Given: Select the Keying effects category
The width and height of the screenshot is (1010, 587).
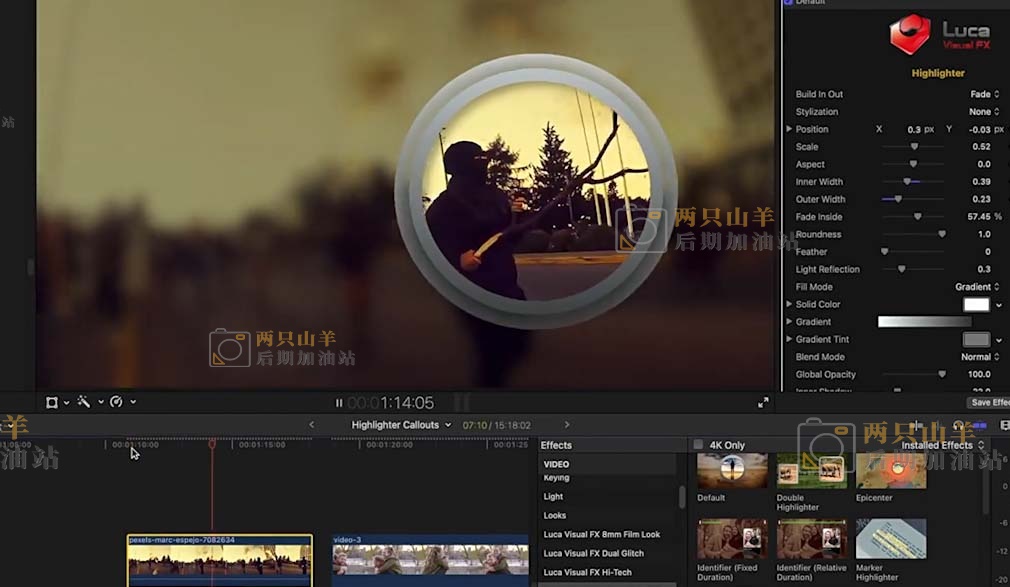Looking at the screenshot, I should click(x=556, y=478).
